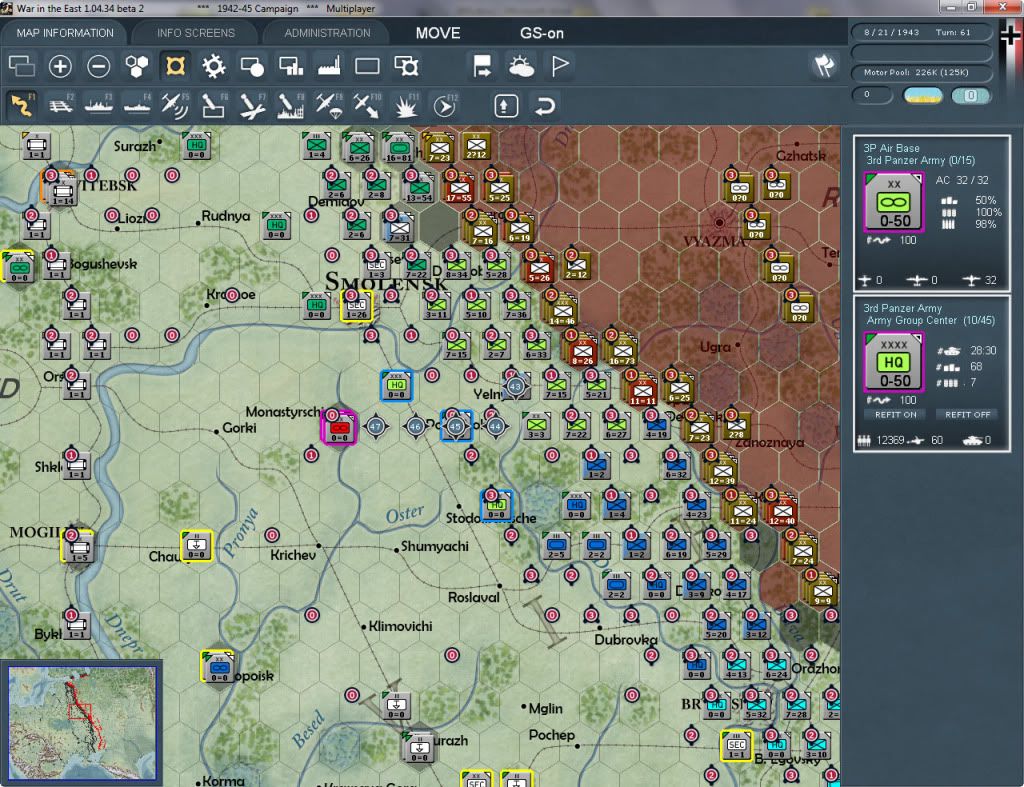Open the ADMINISTRATION tab
Viewport: 1024px width, 787px height.
pos(327,33)
